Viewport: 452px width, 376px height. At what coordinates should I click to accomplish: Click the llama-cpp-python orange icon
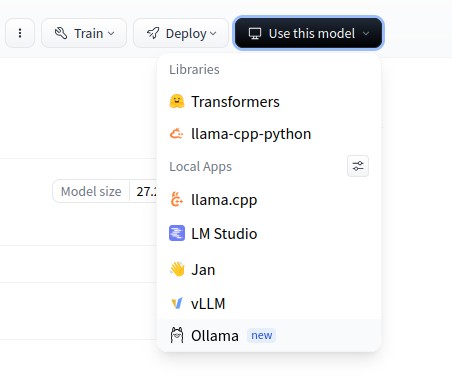point(176,134)
